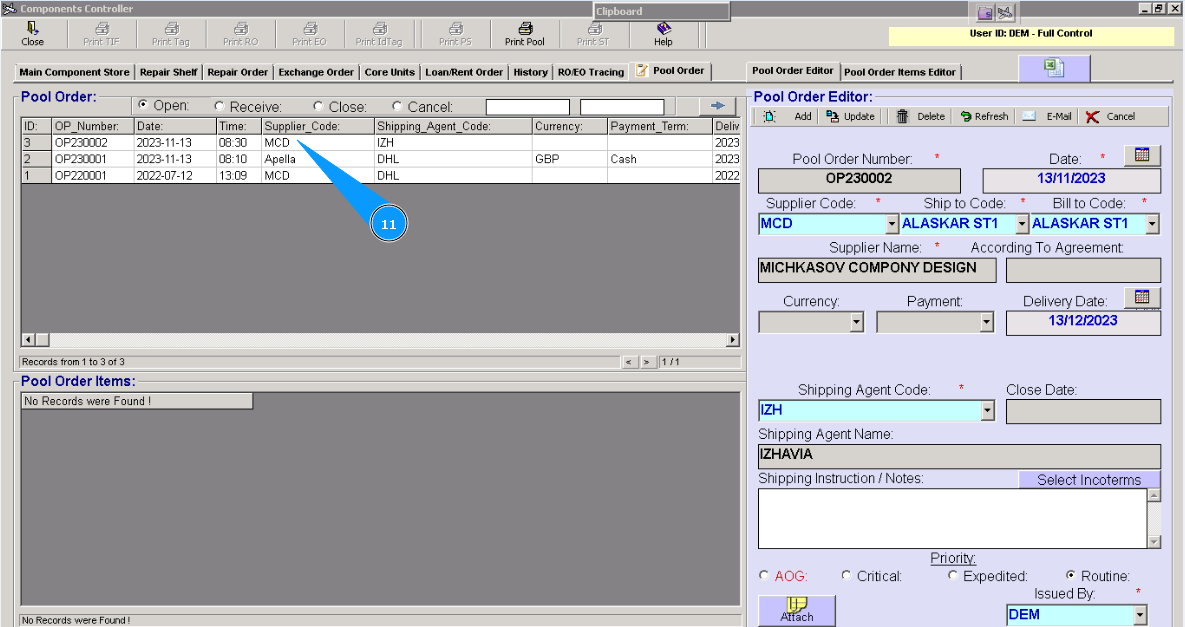The width and height of the screenshot is (1185, 627).
Task: Open Help from the toolbar
Action: click(663, 34)
